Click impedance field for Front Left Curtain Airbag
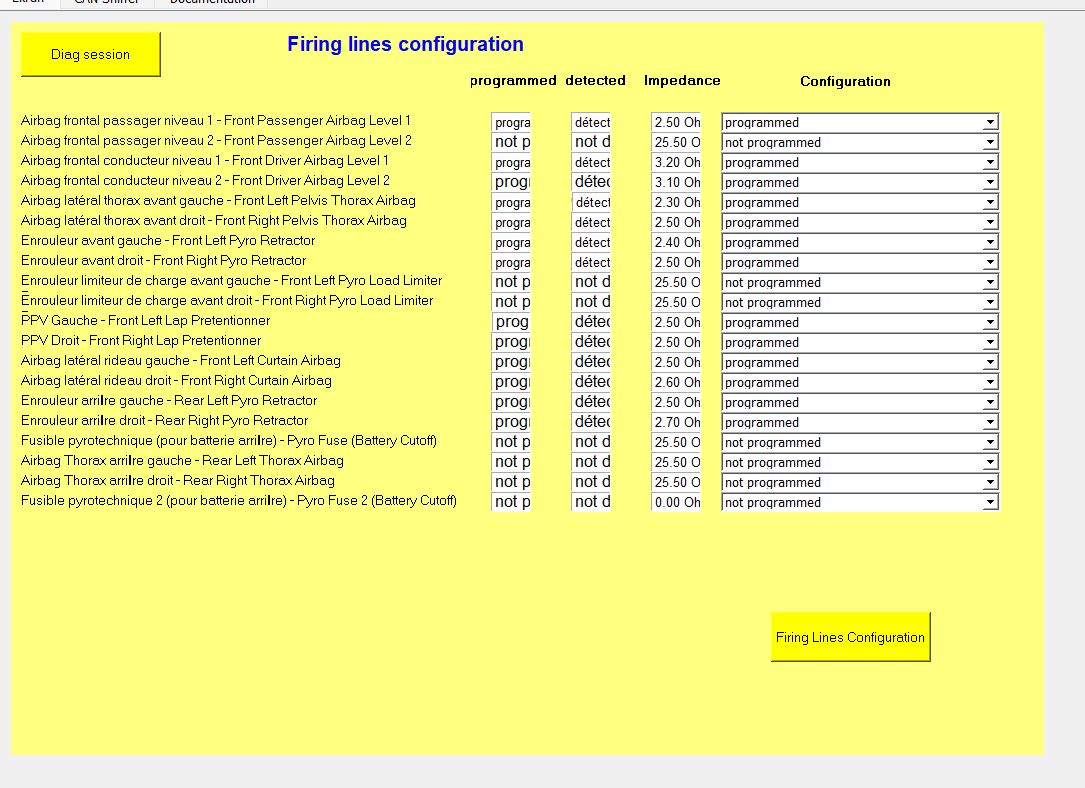 click(x=676, y=362)
